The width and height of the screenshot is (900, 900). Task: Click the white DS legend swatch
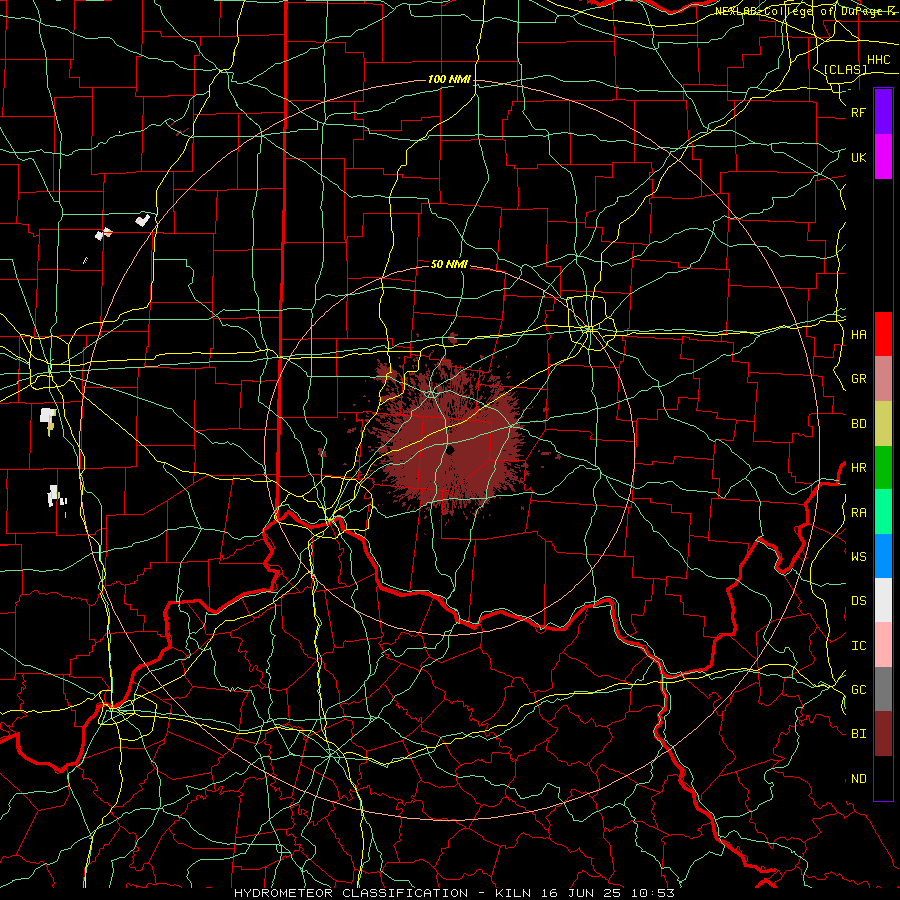[883, 600]
